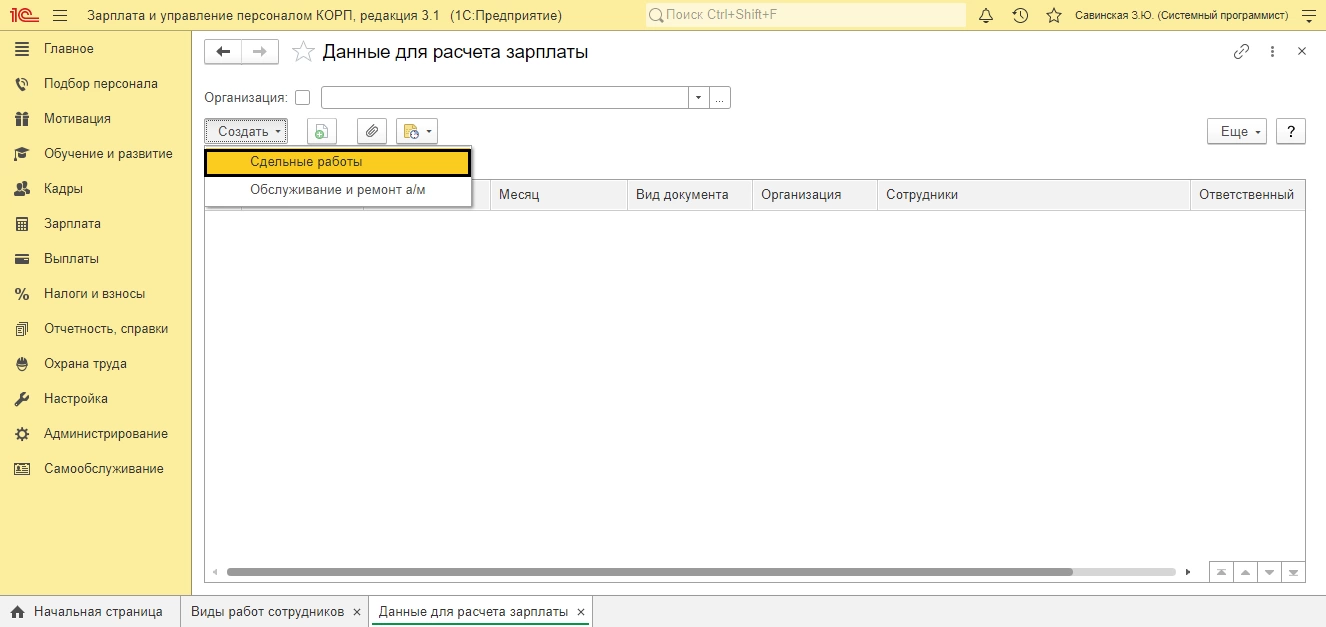Click the left arrow of the horizontal scrollbar
Image resolution: width=1326 pixels, height=627 pixels.
click(214, 573)
